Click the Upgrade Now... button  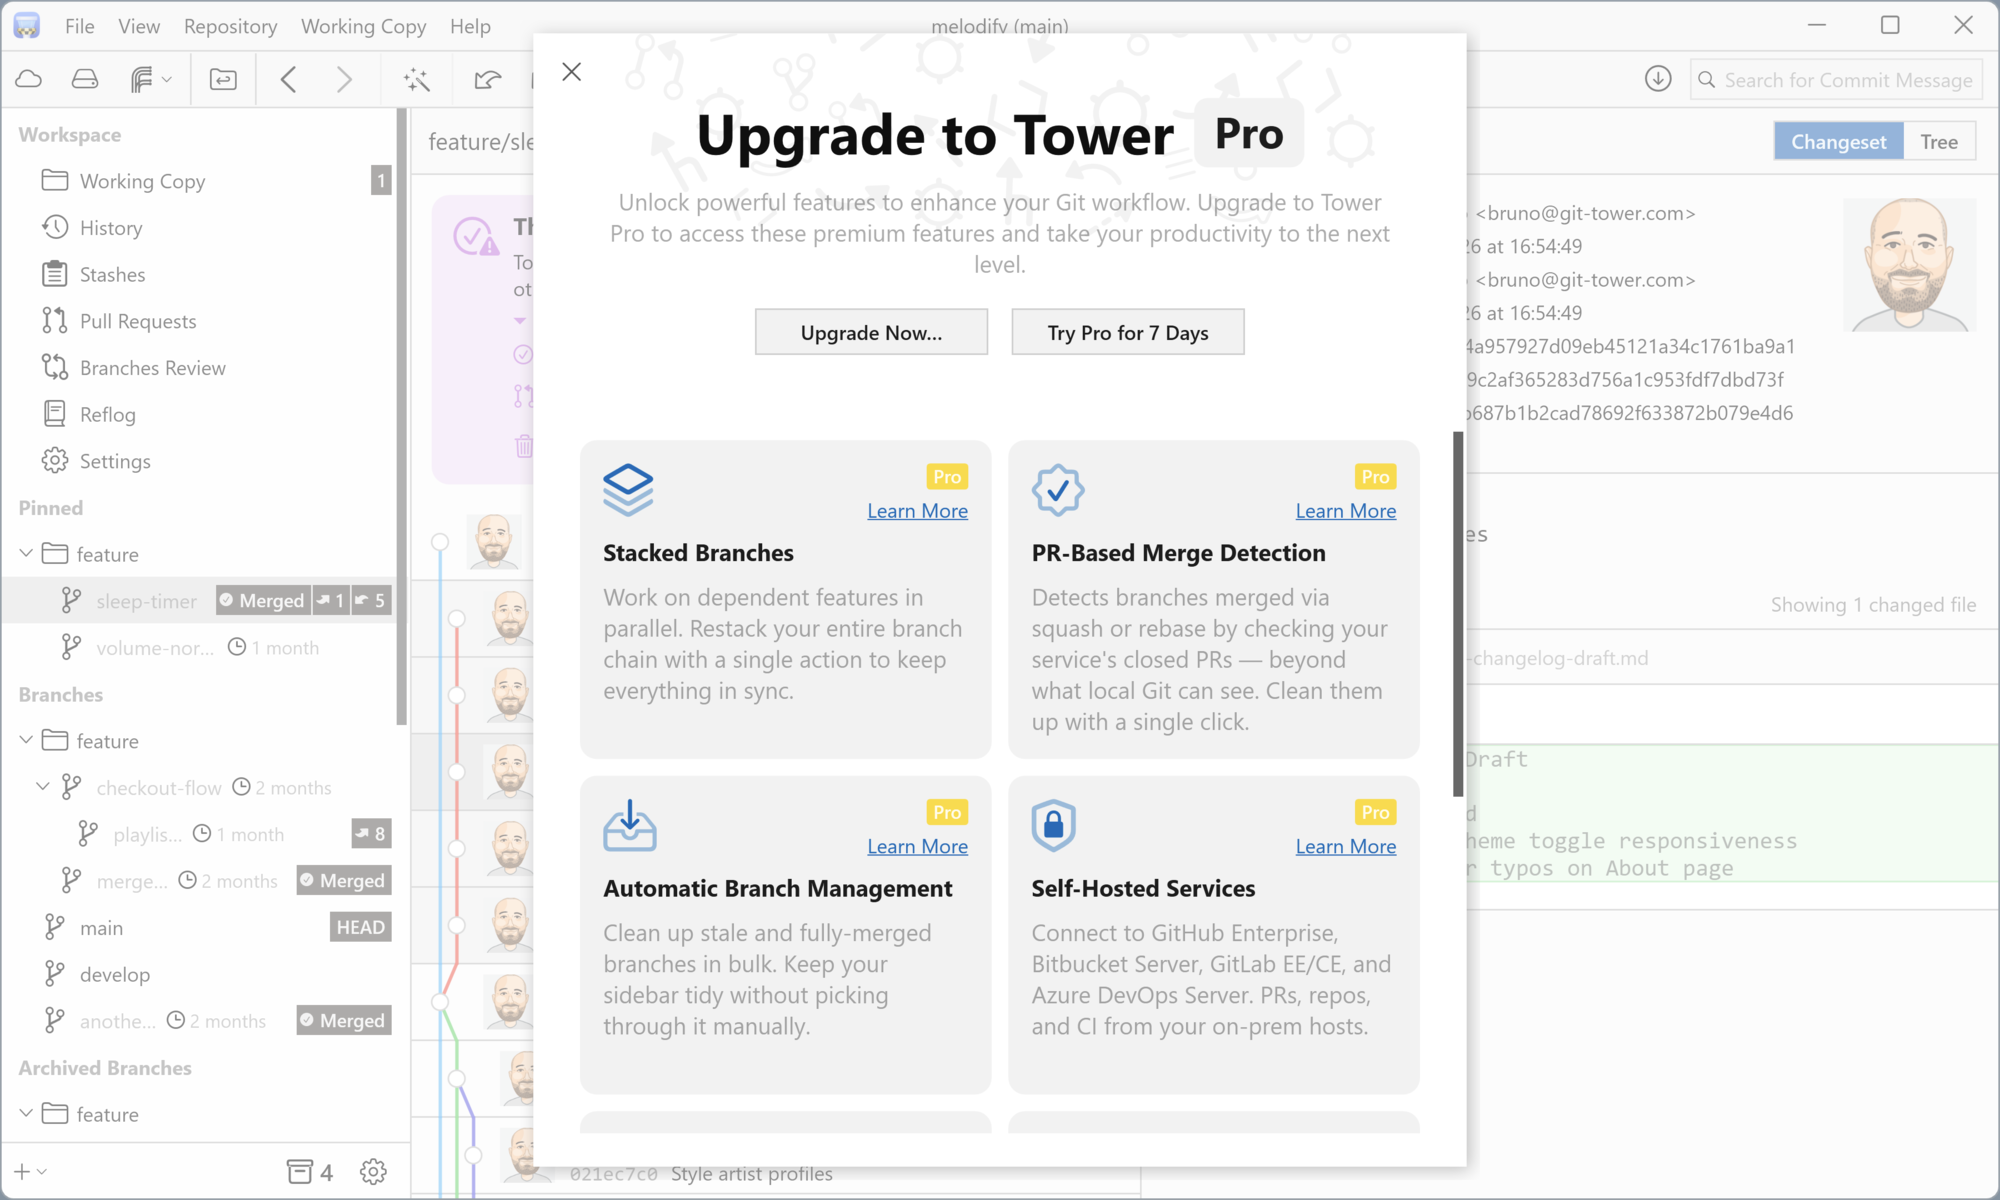coord(871,332)
